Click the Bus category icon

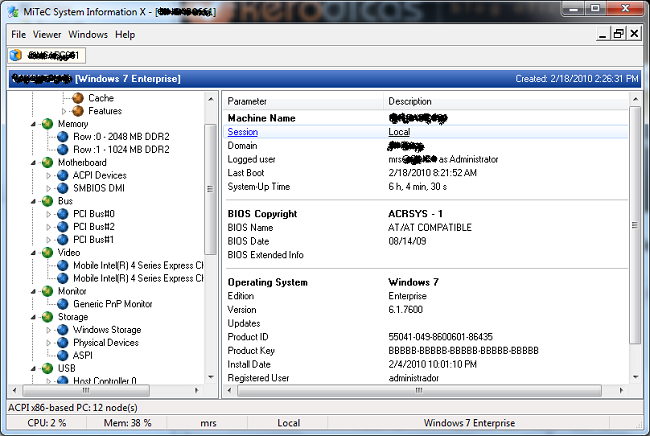(x=48, y=201)
